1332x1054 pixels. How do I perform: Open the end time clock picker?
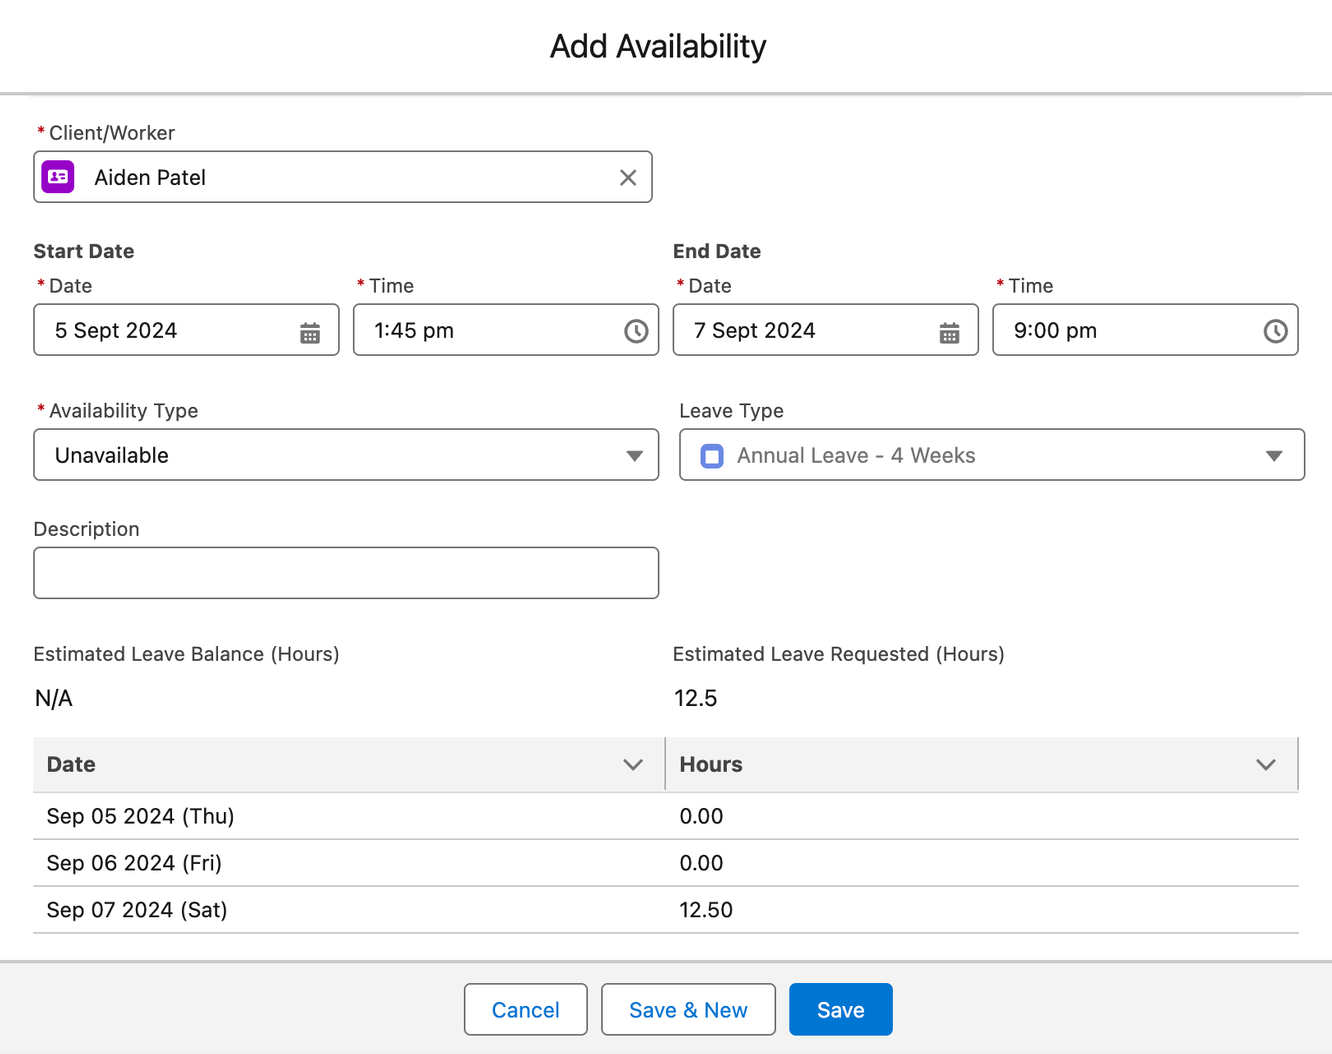tap(1275, 330)
